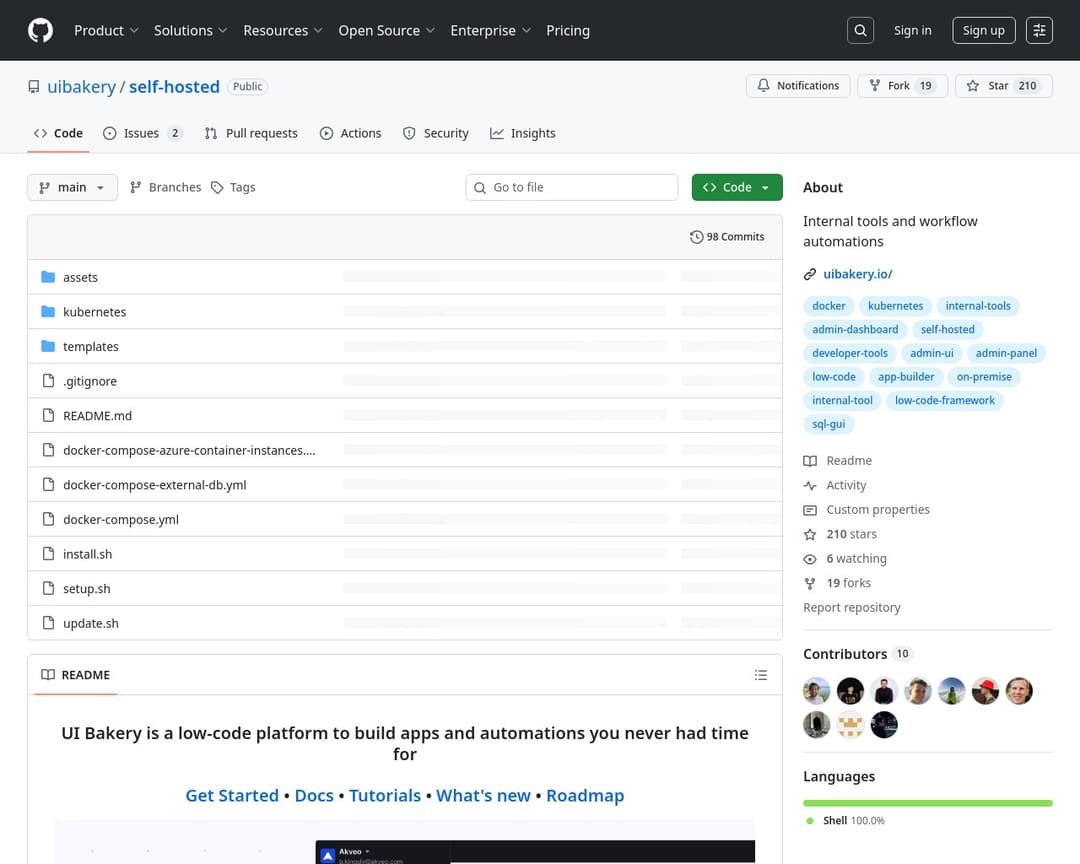Image resolution: width=1080 pixels, height=864 pixels.
Task: Click the Notifications bell button
Action: [798, 86]
